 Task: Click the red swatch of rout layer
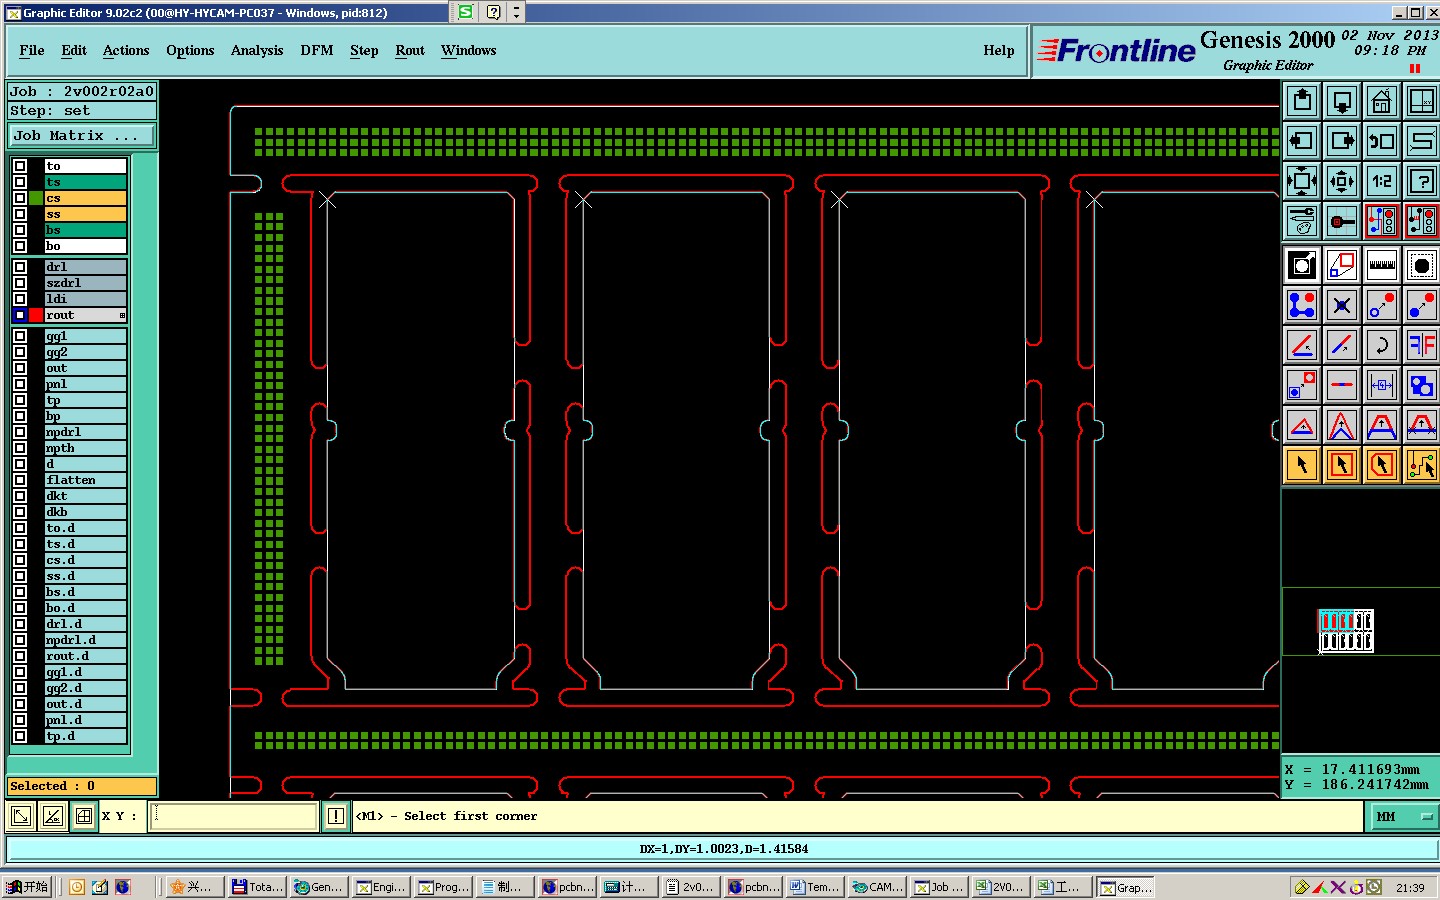coord(36,315)
